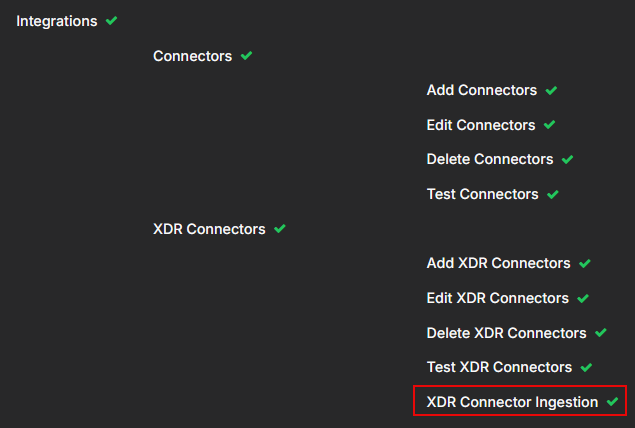Viewport: 635px width, 428px height.
Task: Click the Add XDR Connectors checkmark
Action: tap(585, 264)
